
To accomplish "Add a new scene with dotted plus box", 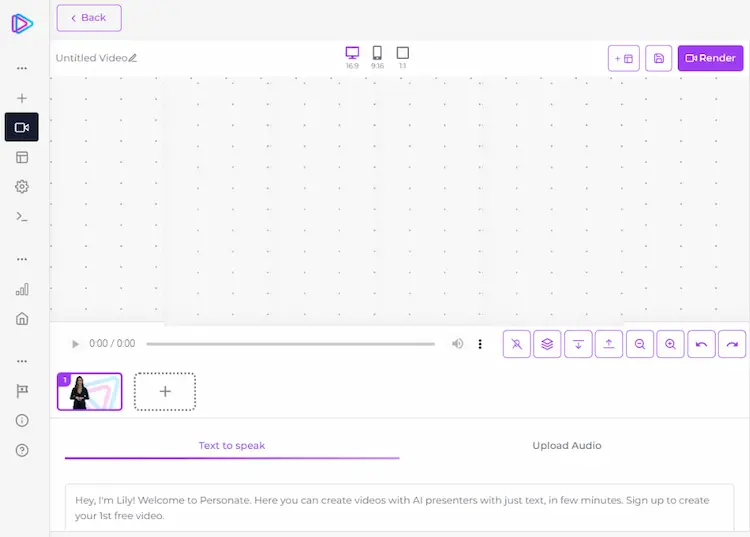I will pos(165,392).
